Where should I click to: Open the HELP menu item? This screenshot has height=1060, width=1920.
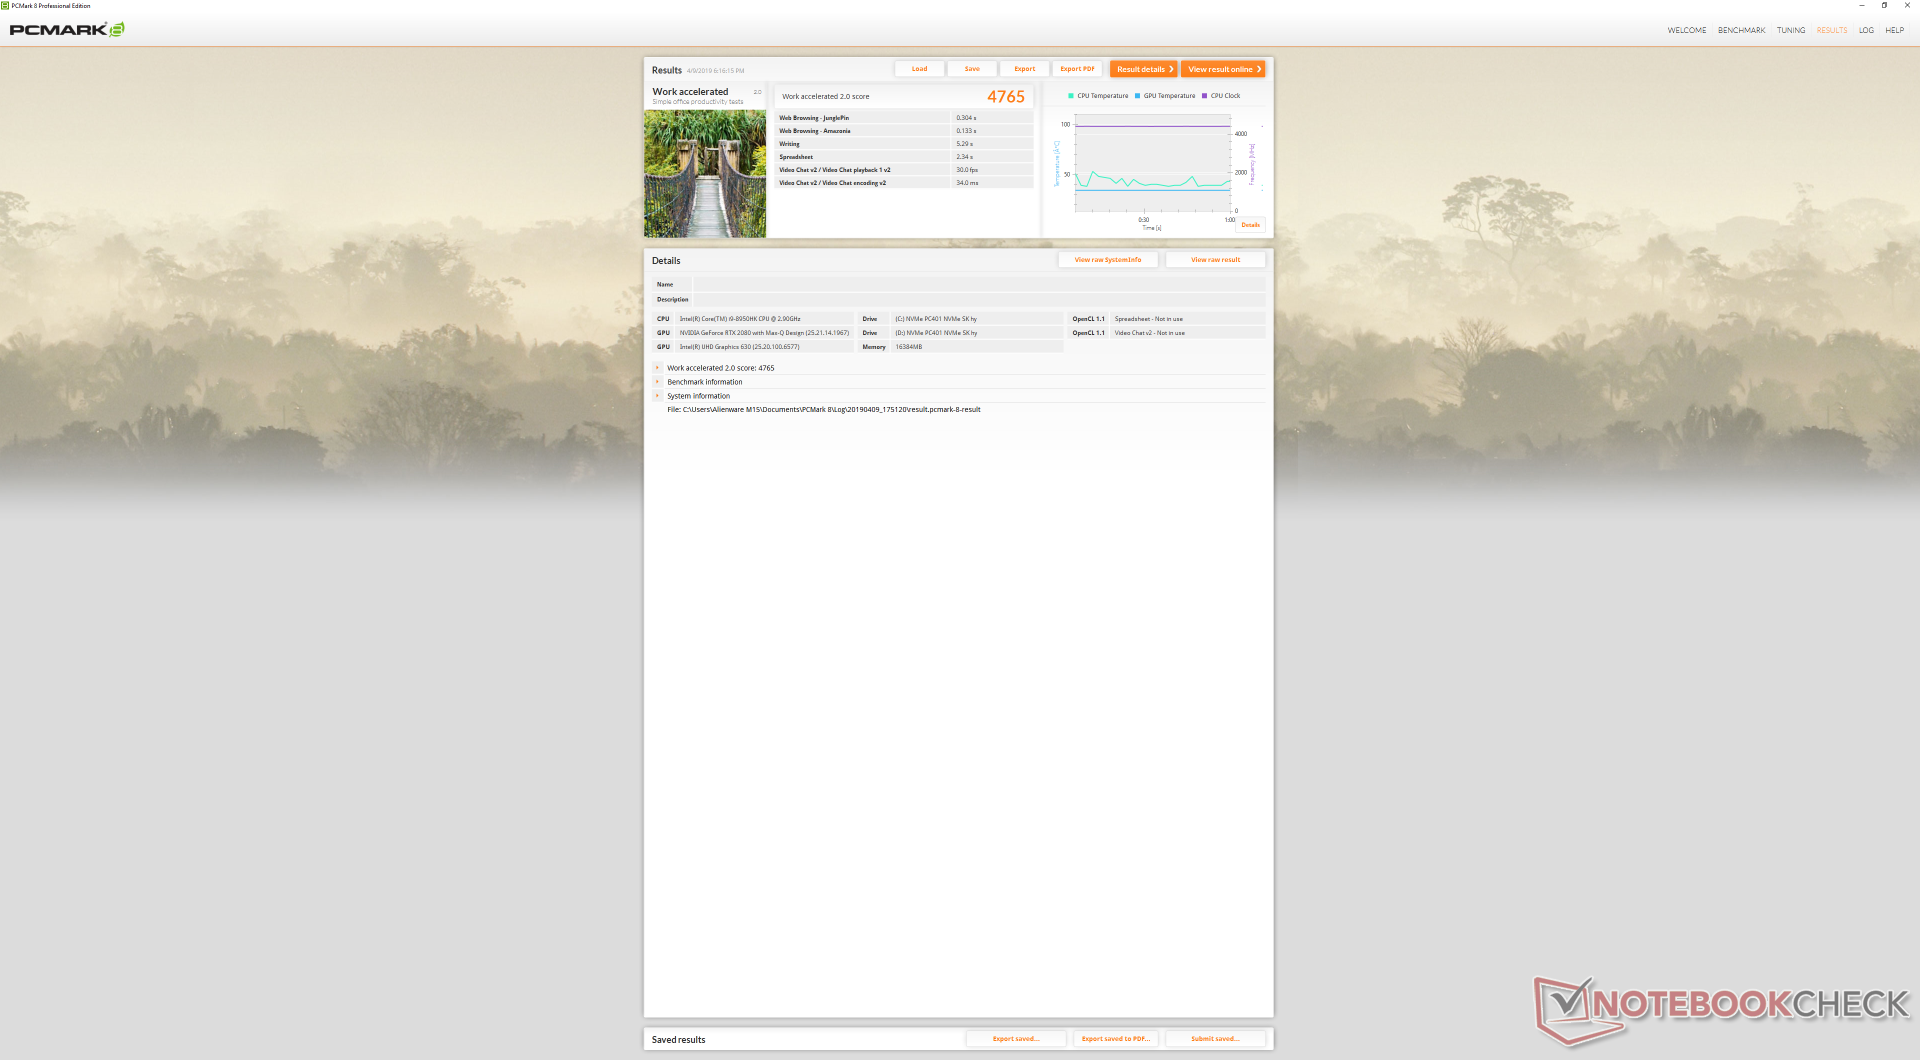(x=1894, y=30)
